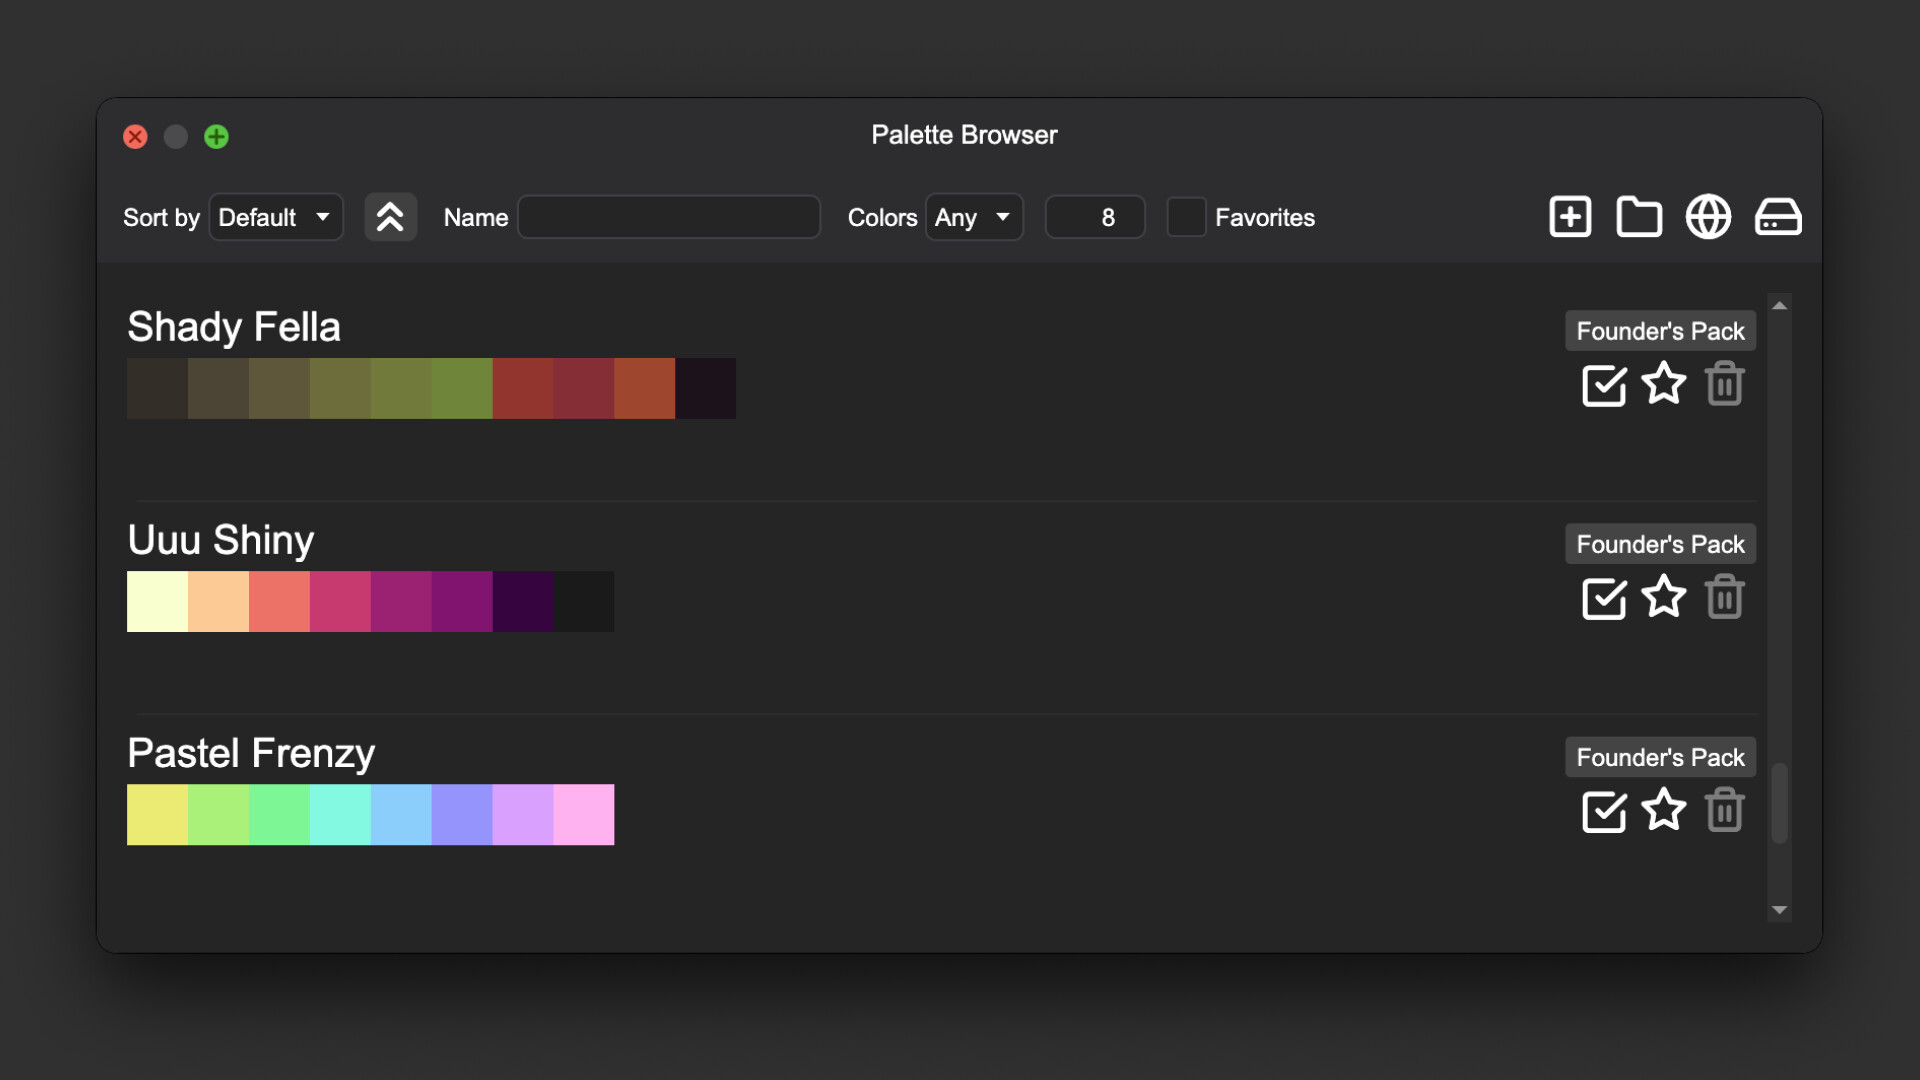Star the Uuu Shiny palette
Screen dimensions: 1920x1080
(1663, 598)
